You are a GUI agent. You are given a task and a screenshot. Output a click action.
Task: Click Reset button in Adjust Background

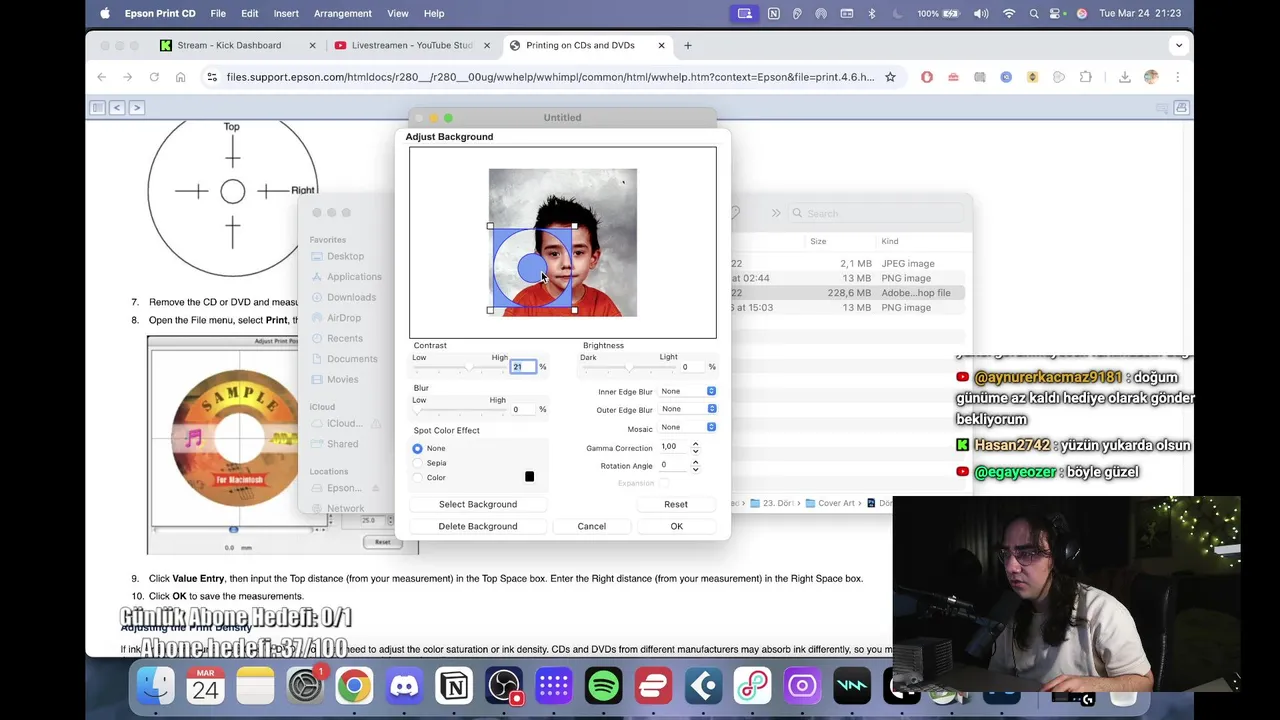676,504
